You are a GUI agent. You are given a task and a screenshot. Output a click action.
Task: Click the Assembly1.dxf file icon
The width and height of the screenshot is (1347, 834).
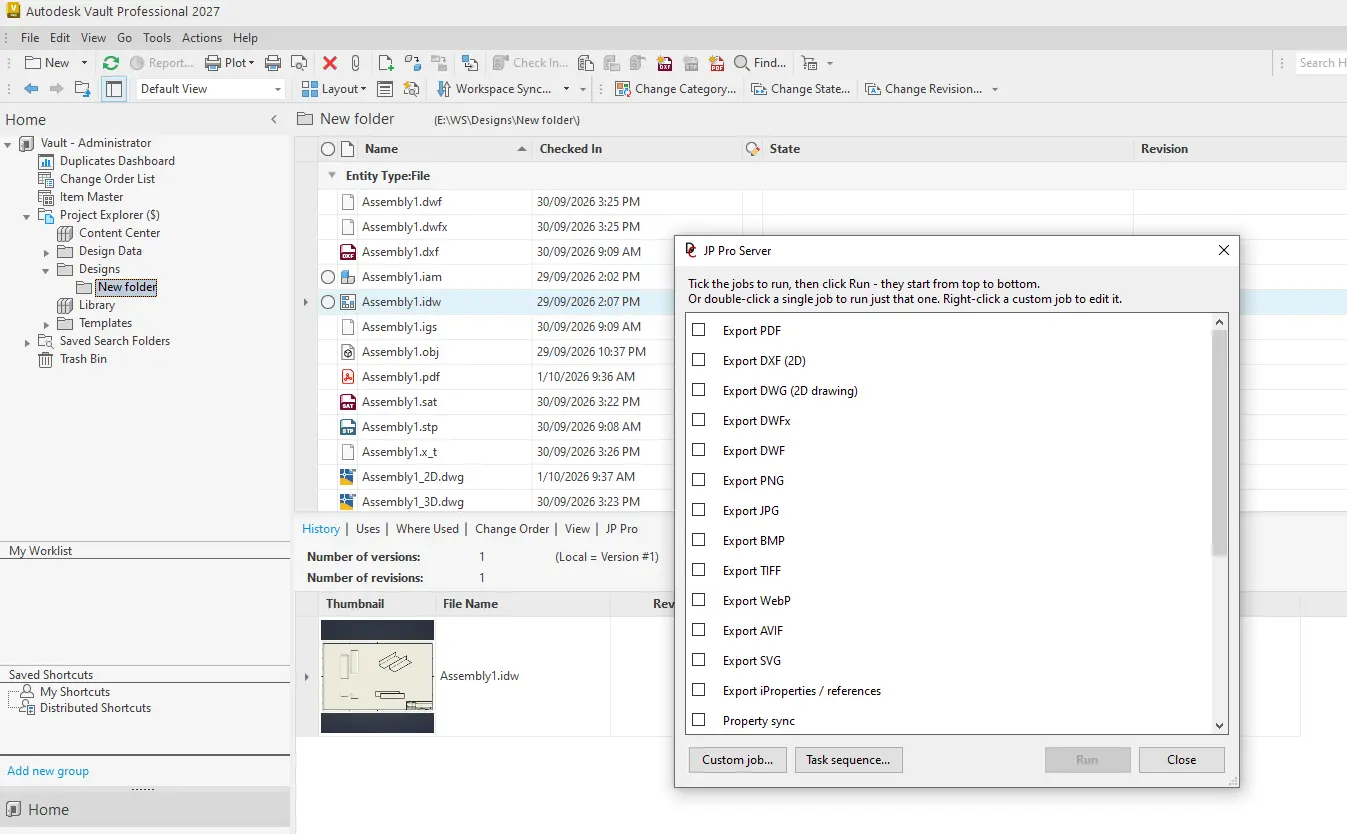(347, 252)
